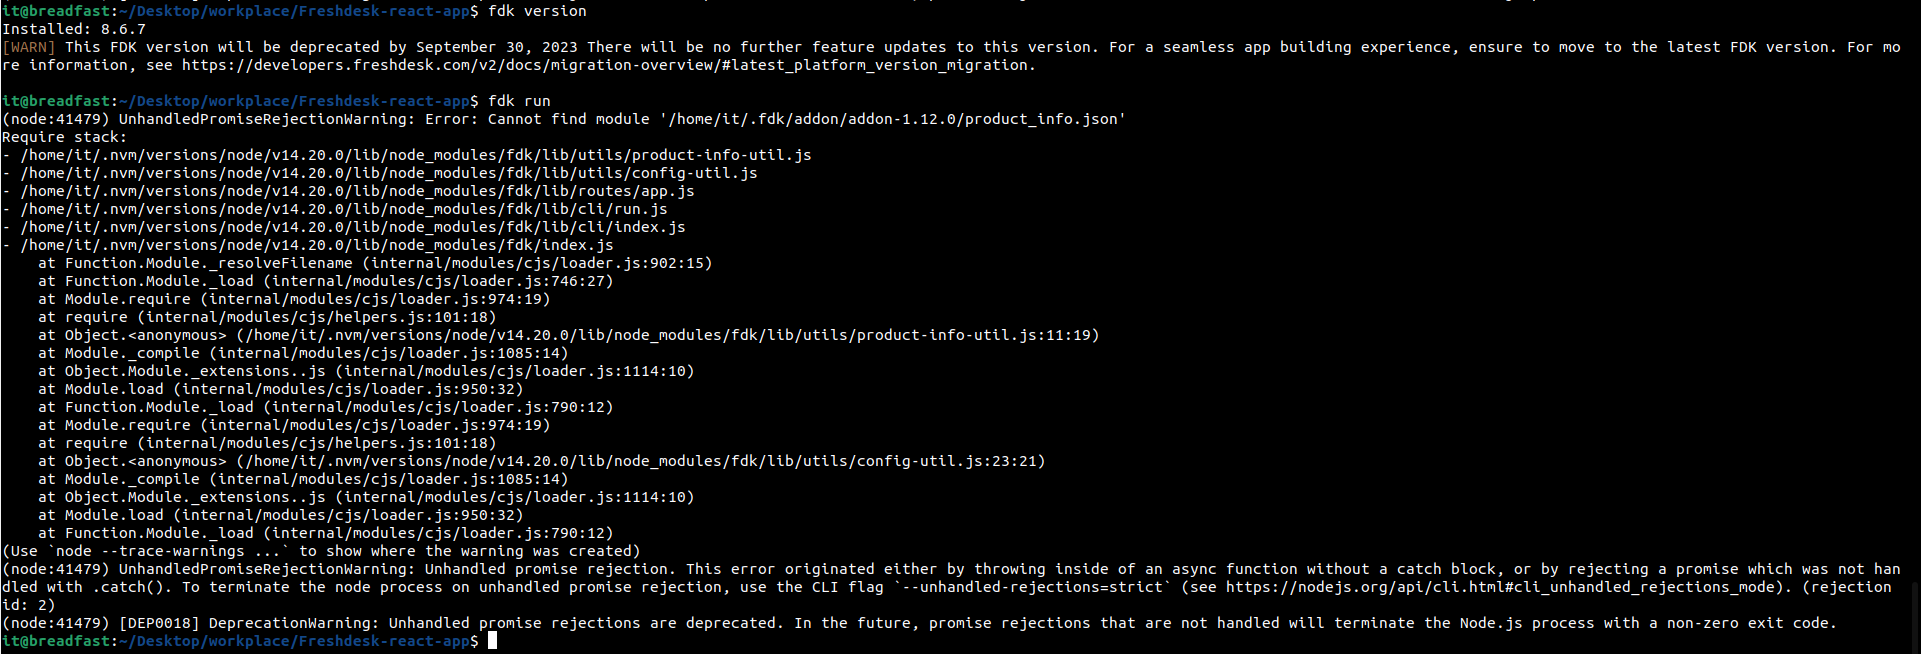
Task: Click the product-info-util.js path in require stack
Action: click(416, 155)
